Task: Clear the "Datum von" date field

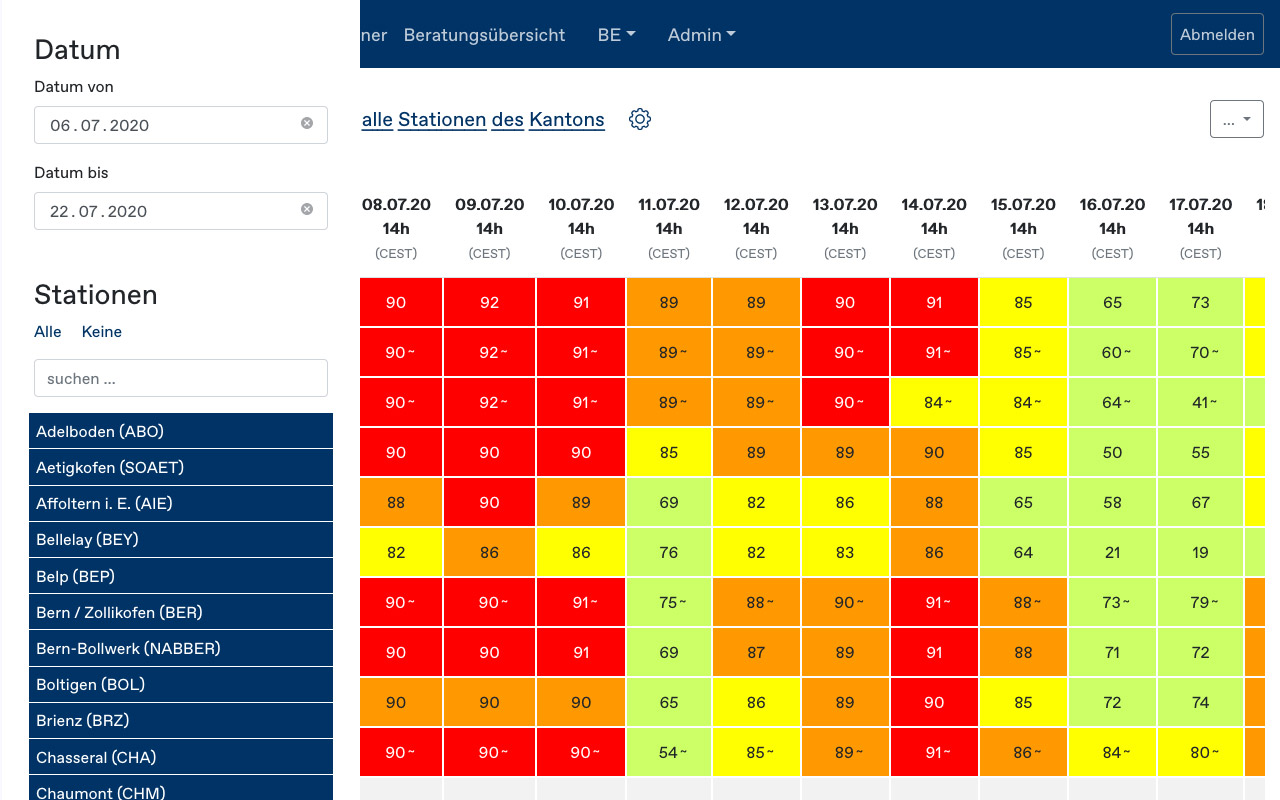Action: (307, 123)
